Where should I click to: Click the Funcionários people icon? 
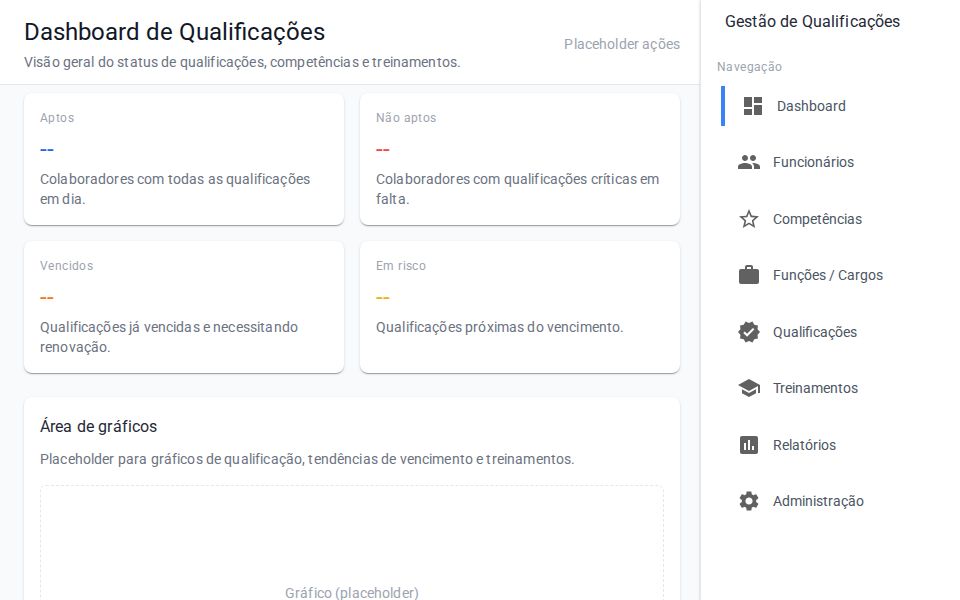click(749, 162)
